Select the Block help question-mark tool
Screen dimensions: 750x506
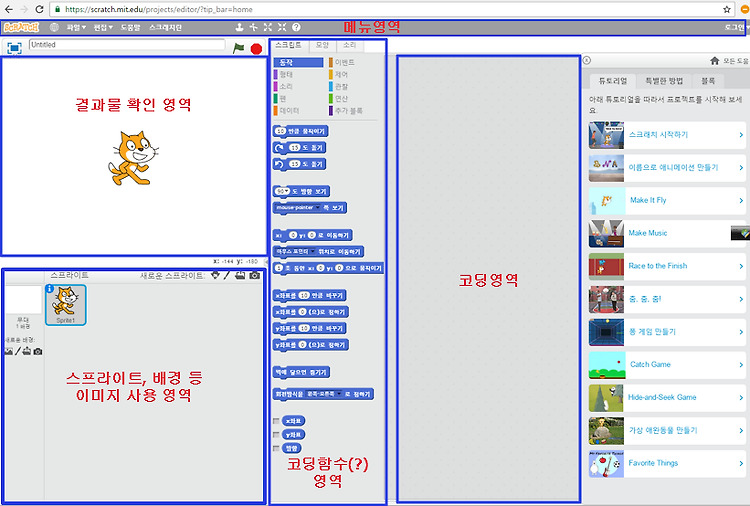[x=297, y=27]
